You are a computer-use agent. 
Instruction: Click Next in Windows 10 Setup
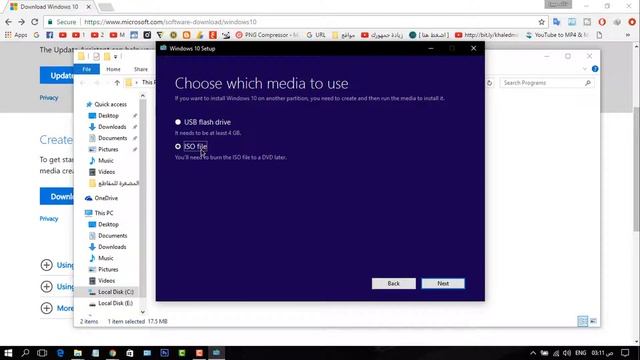pyautogui.click(x=443, y=283)
